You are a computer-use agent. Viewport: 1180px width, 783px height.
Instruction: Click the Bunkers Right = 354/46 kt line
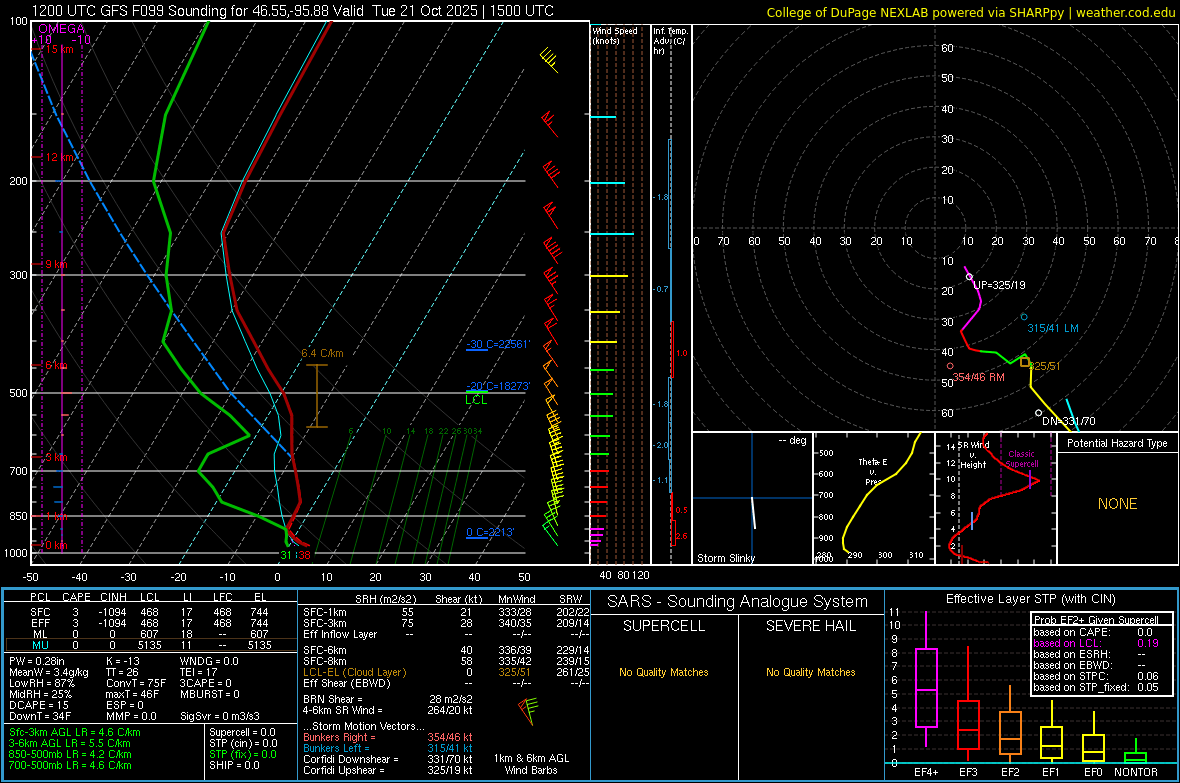coord(388,737)
